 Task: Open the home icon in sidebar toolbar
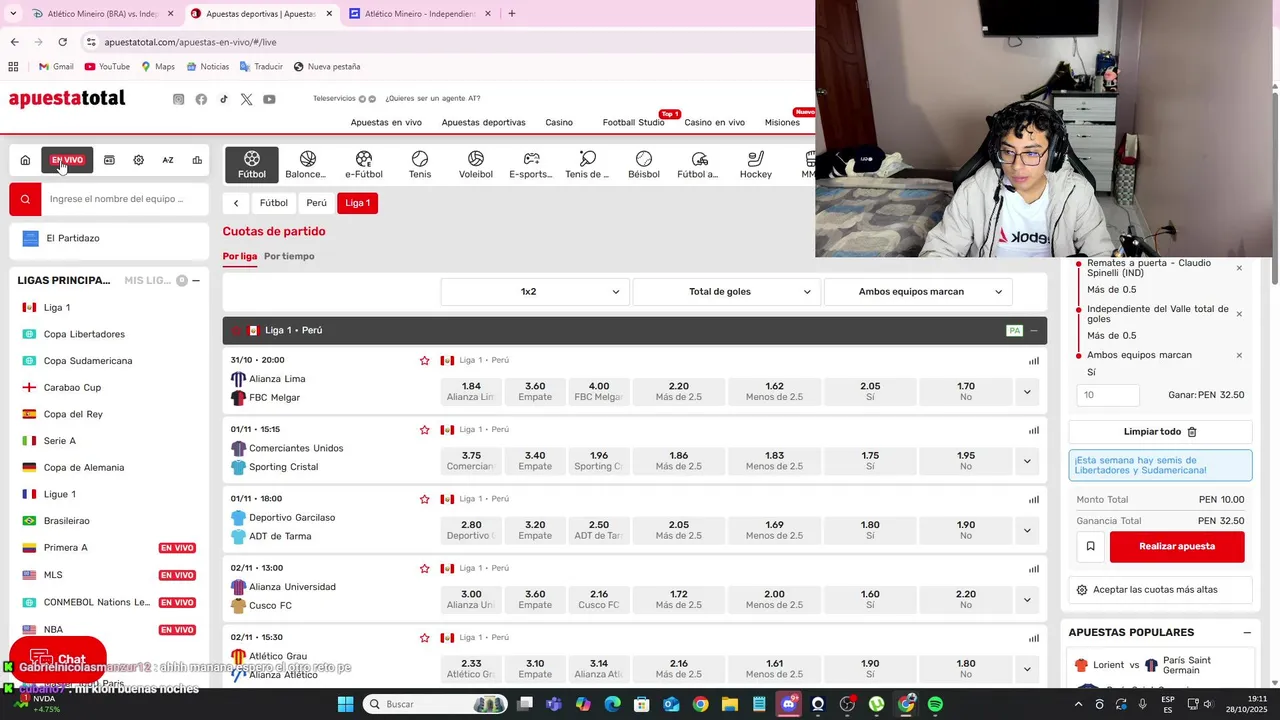click(25, 160)
